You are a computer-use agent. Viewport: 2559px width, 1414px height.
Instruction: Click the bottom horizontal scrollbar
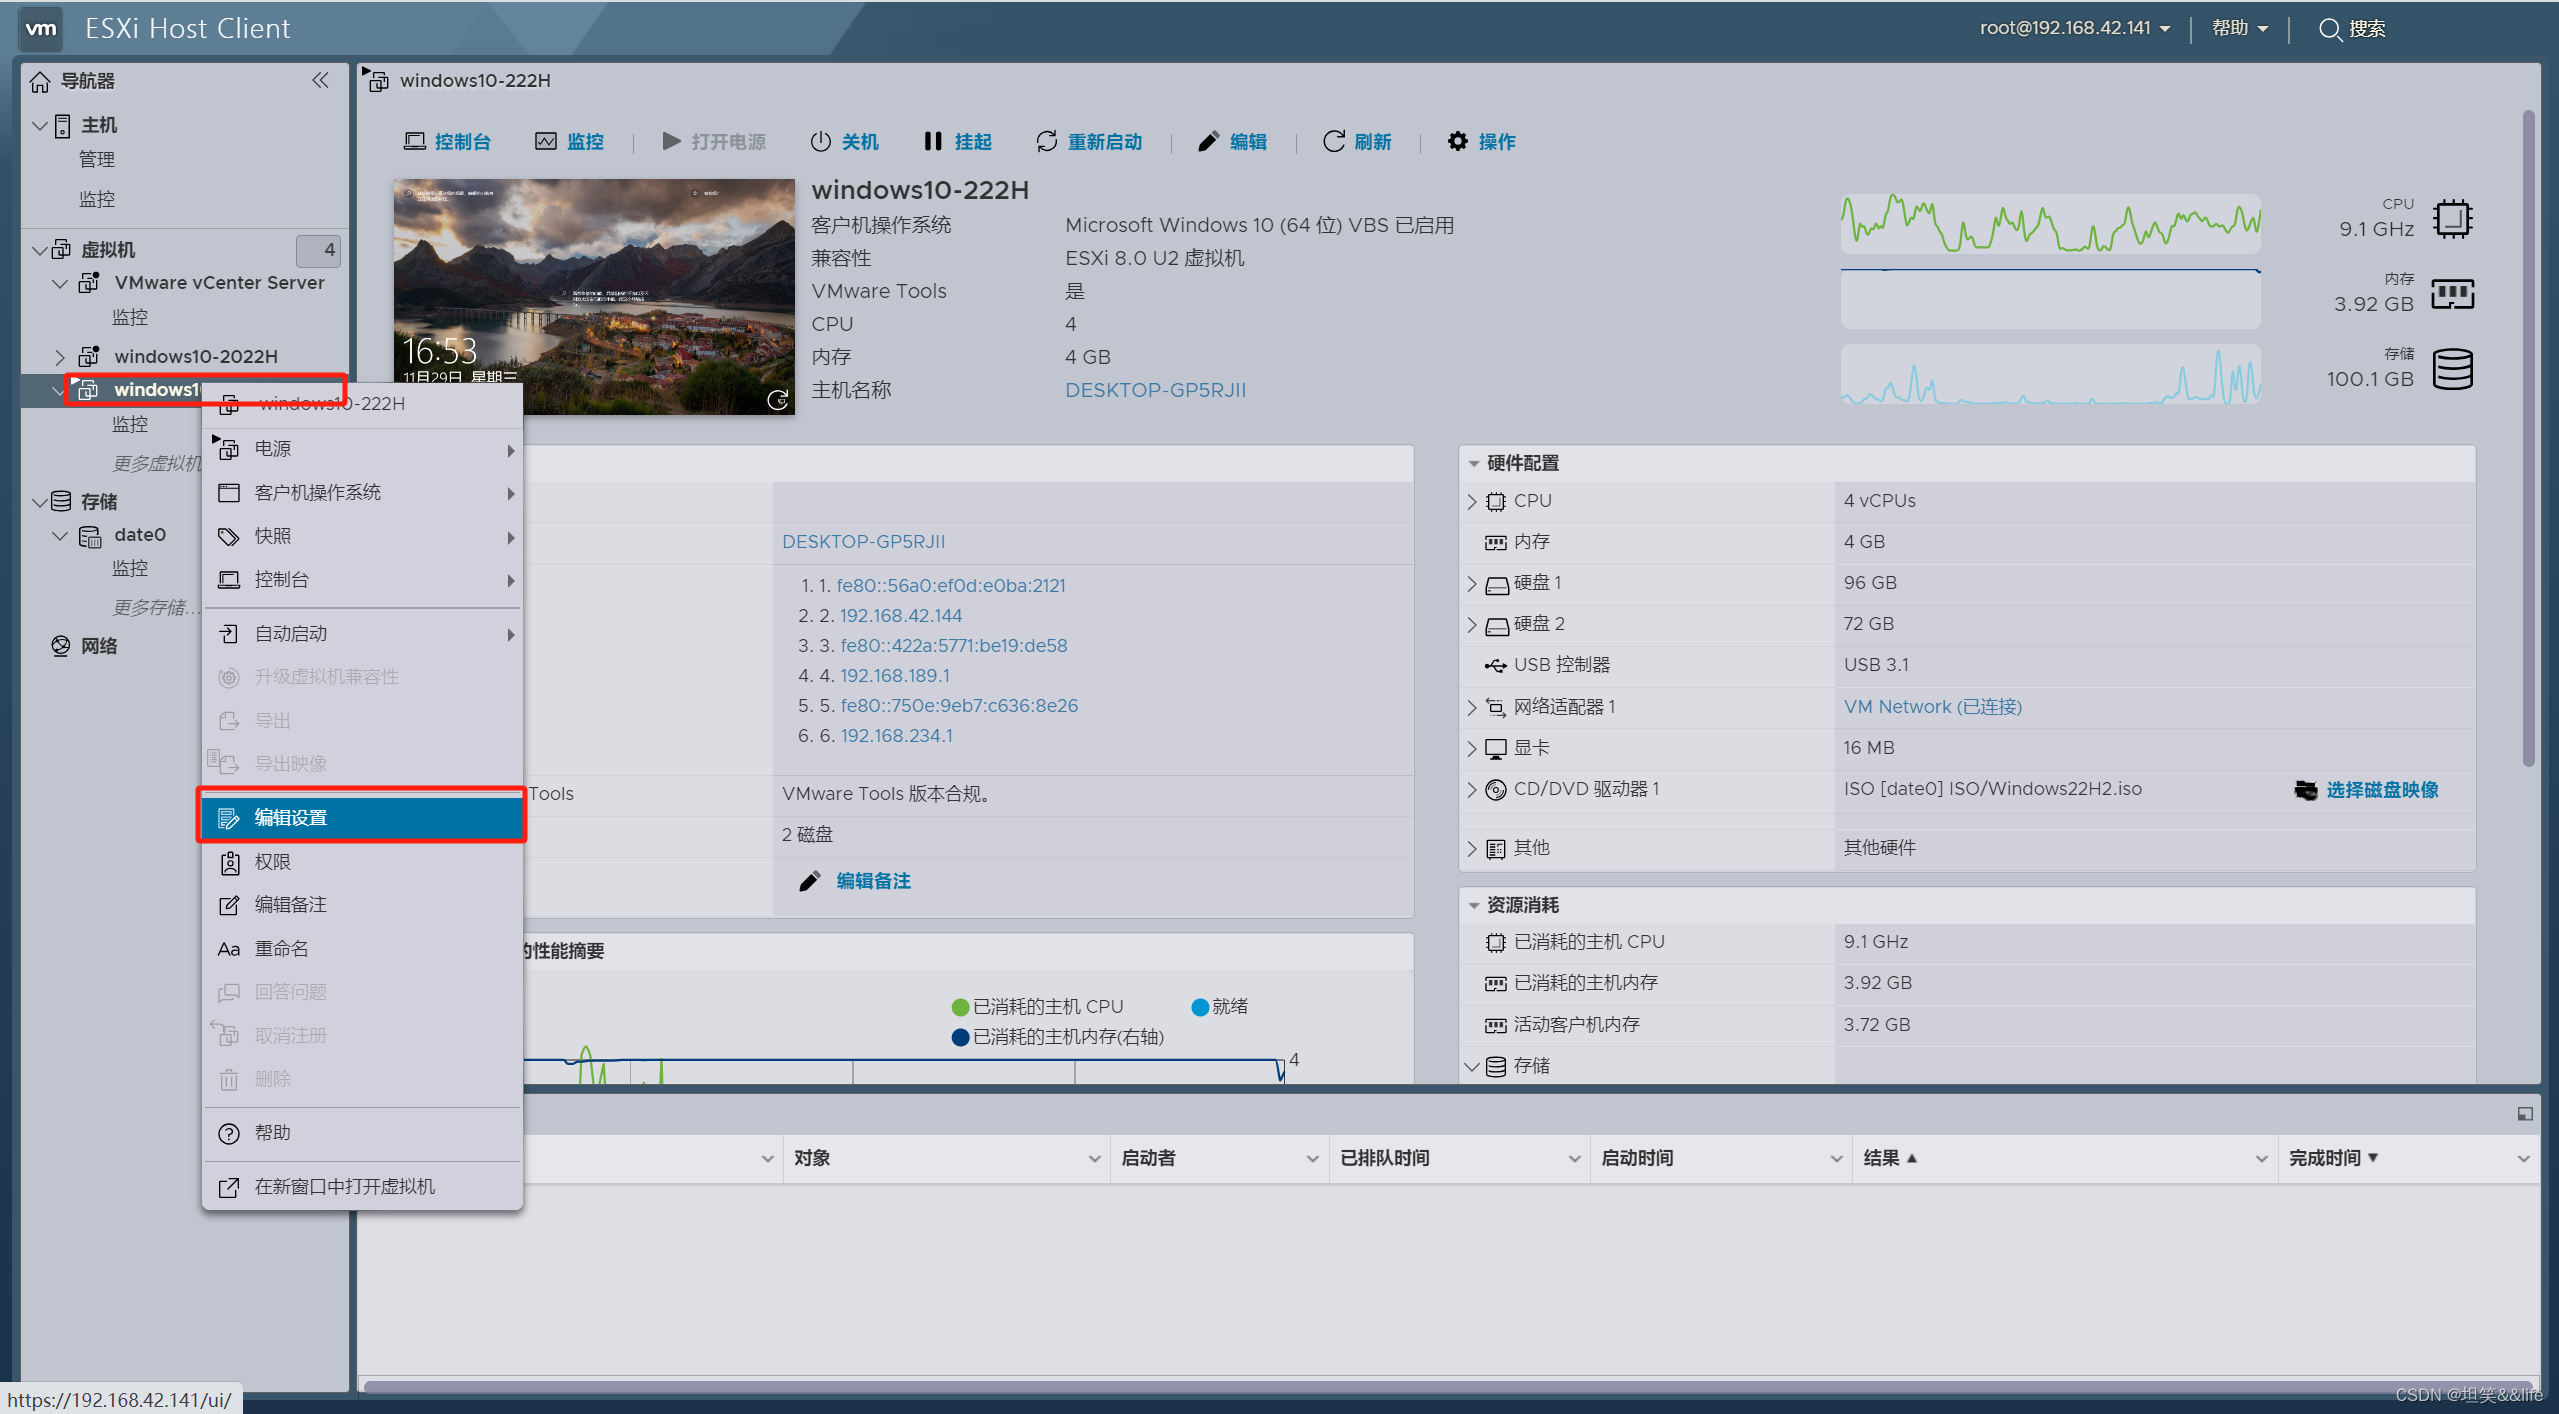(x=1448, y=1386)
